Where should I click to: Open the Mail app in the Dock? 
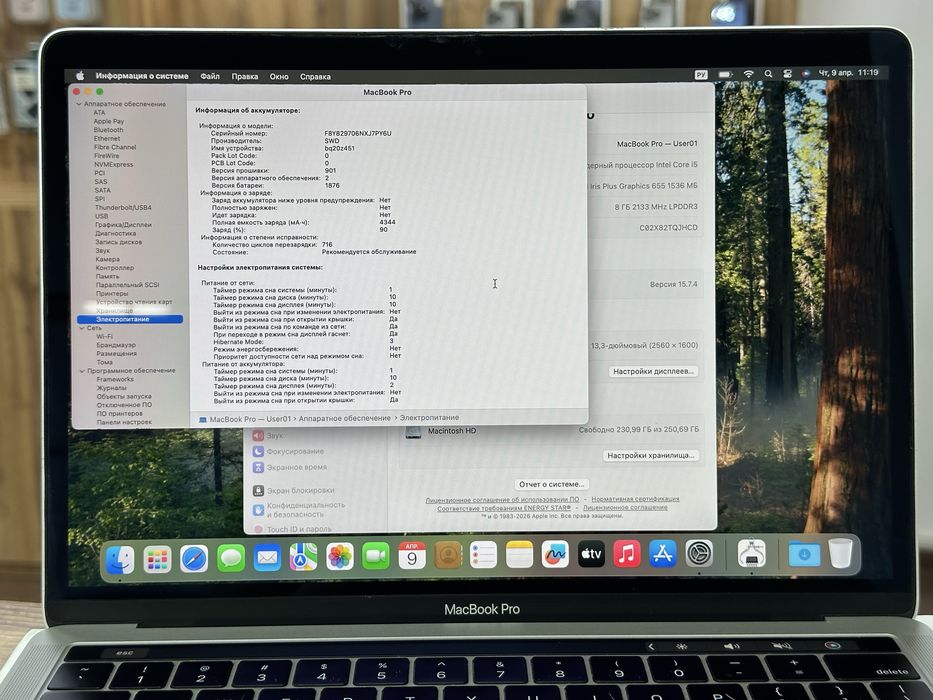click(267, 558)
